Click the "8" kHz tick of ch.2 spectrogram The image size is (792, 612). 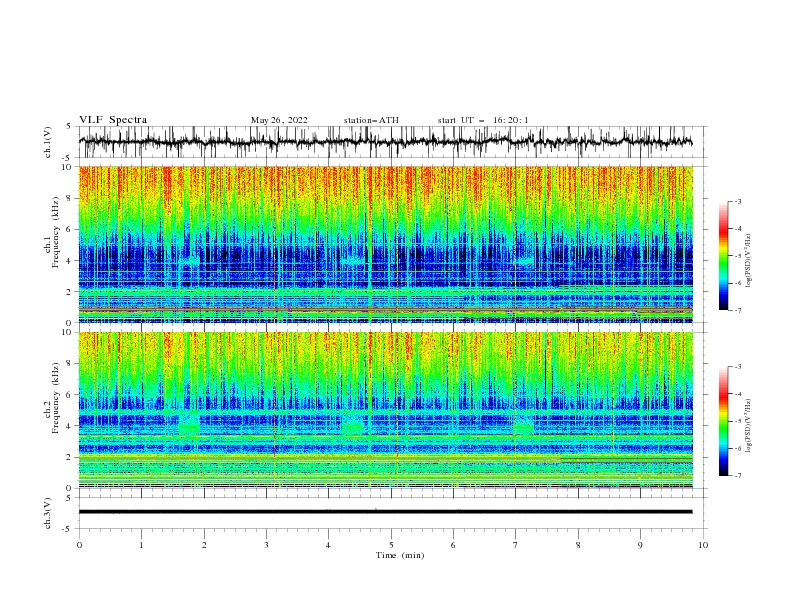coord(69,364)
